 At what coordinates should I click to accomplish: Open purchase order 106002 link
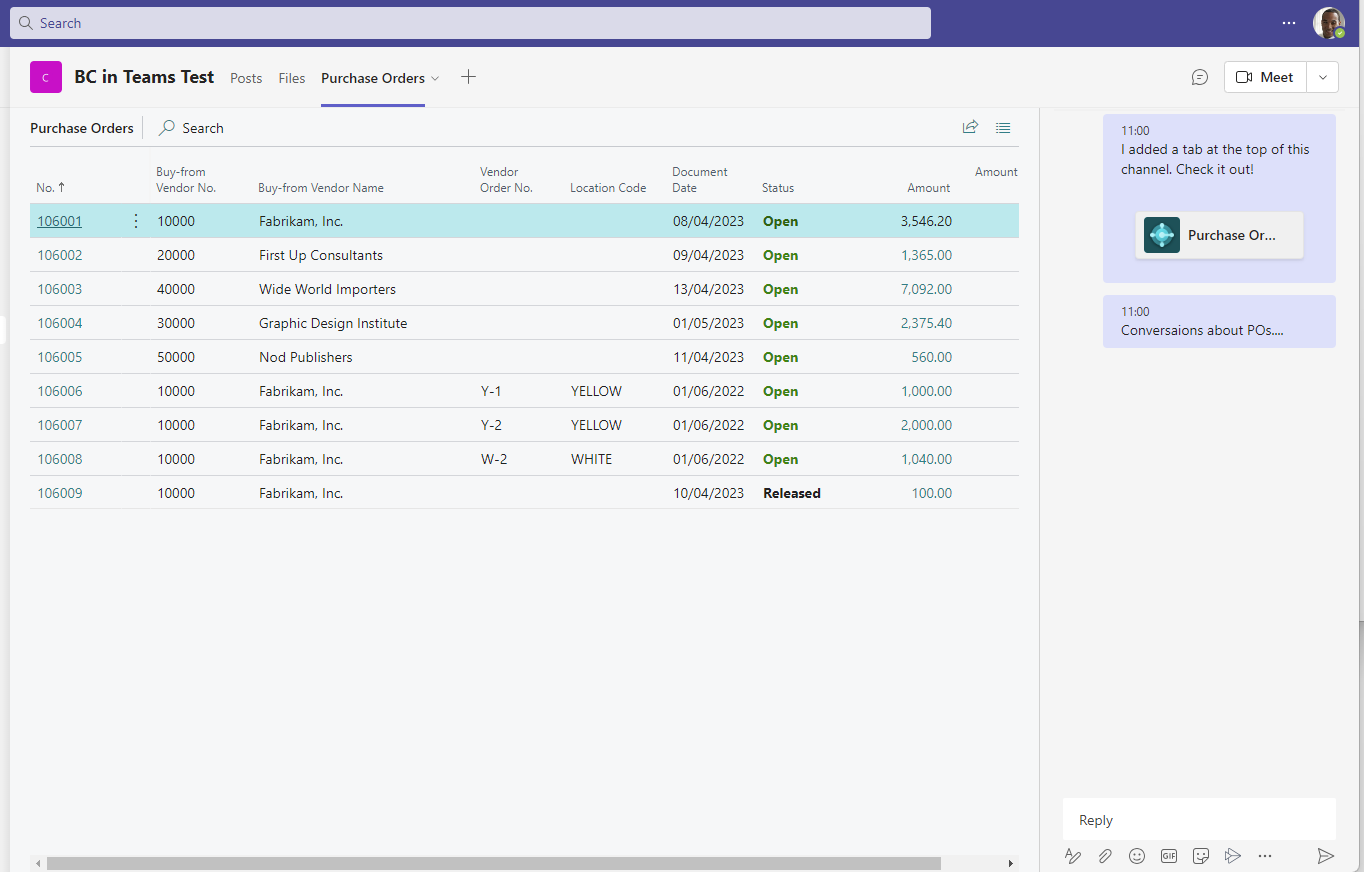coord(60,255)
